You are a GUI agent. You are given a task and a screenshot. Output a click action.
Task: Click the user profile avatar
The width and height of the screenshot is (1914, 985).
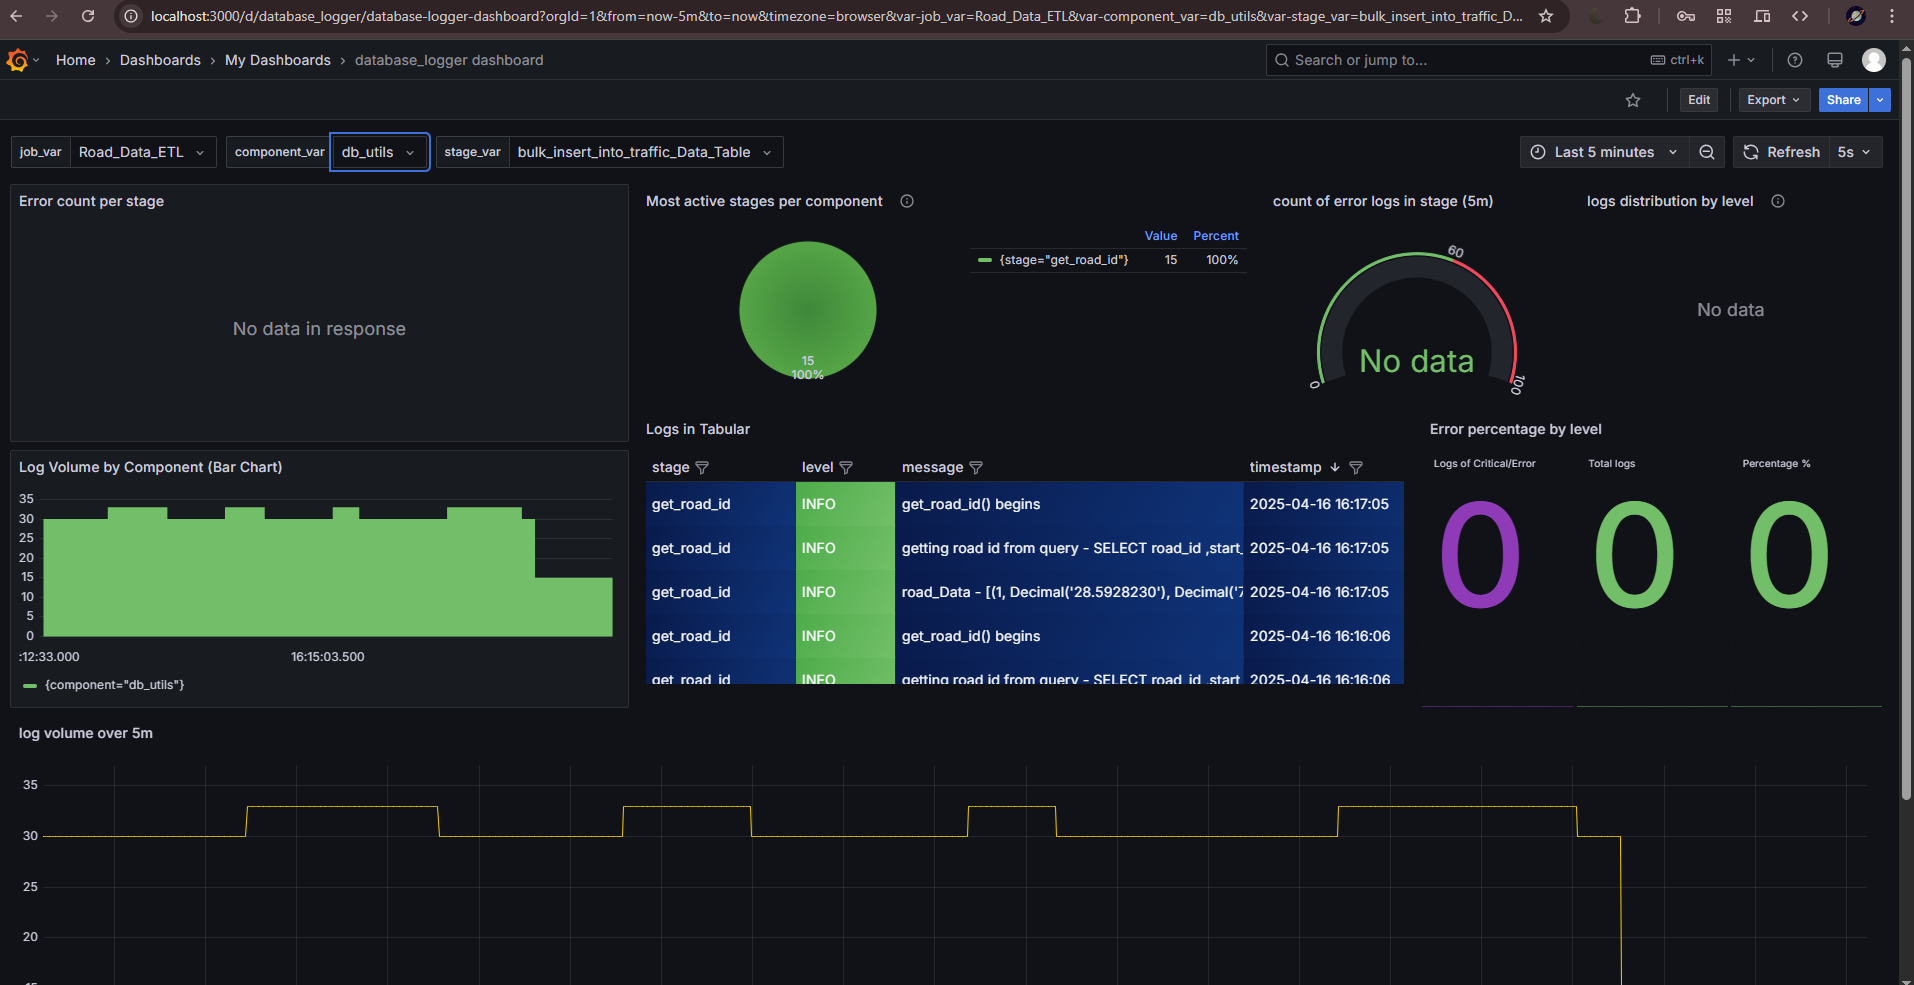(x=1873, y=61)
